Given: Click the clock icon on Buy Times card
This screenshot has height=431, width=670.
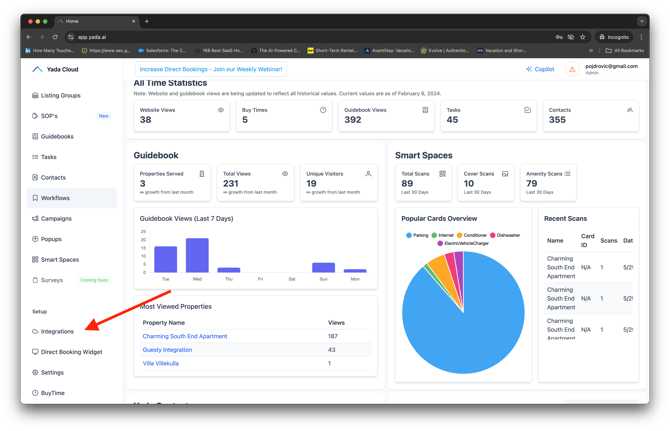Looking at the screenshot, I should point(323,110).
